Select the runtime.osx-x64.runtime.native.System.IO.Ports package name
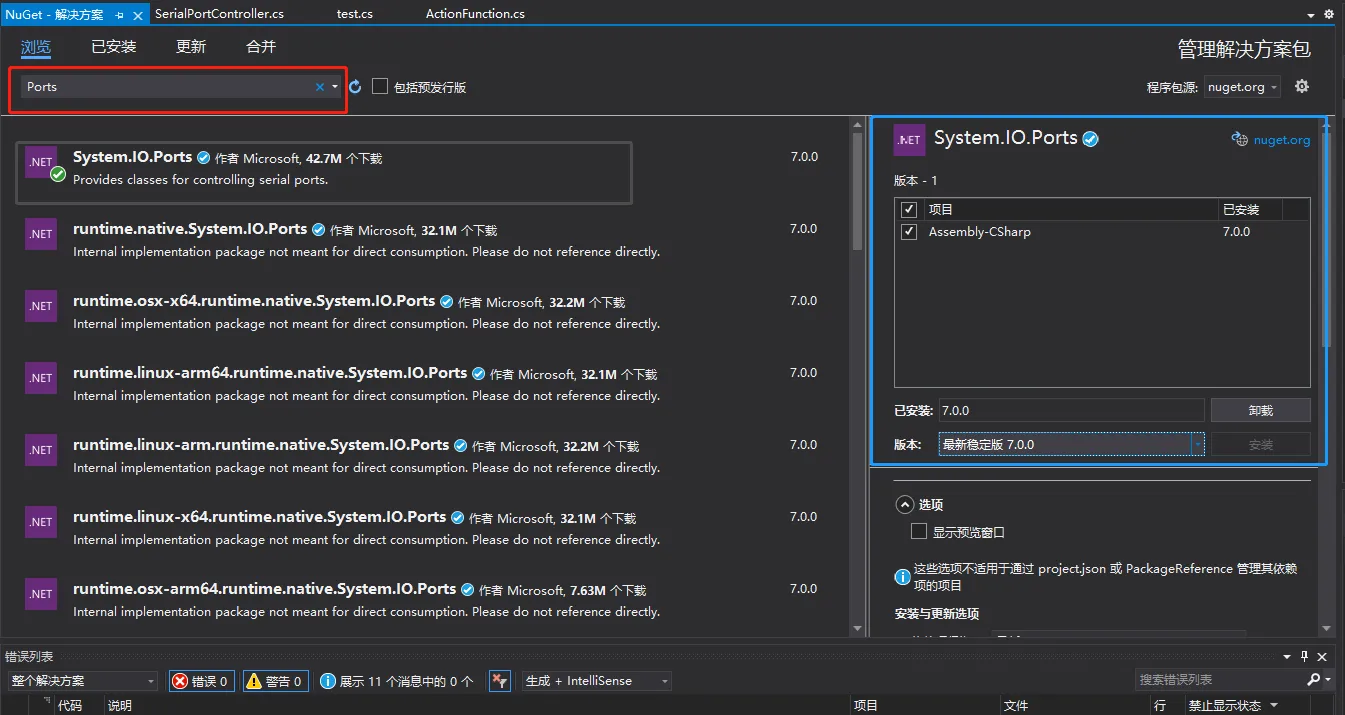 coord(254,301)
